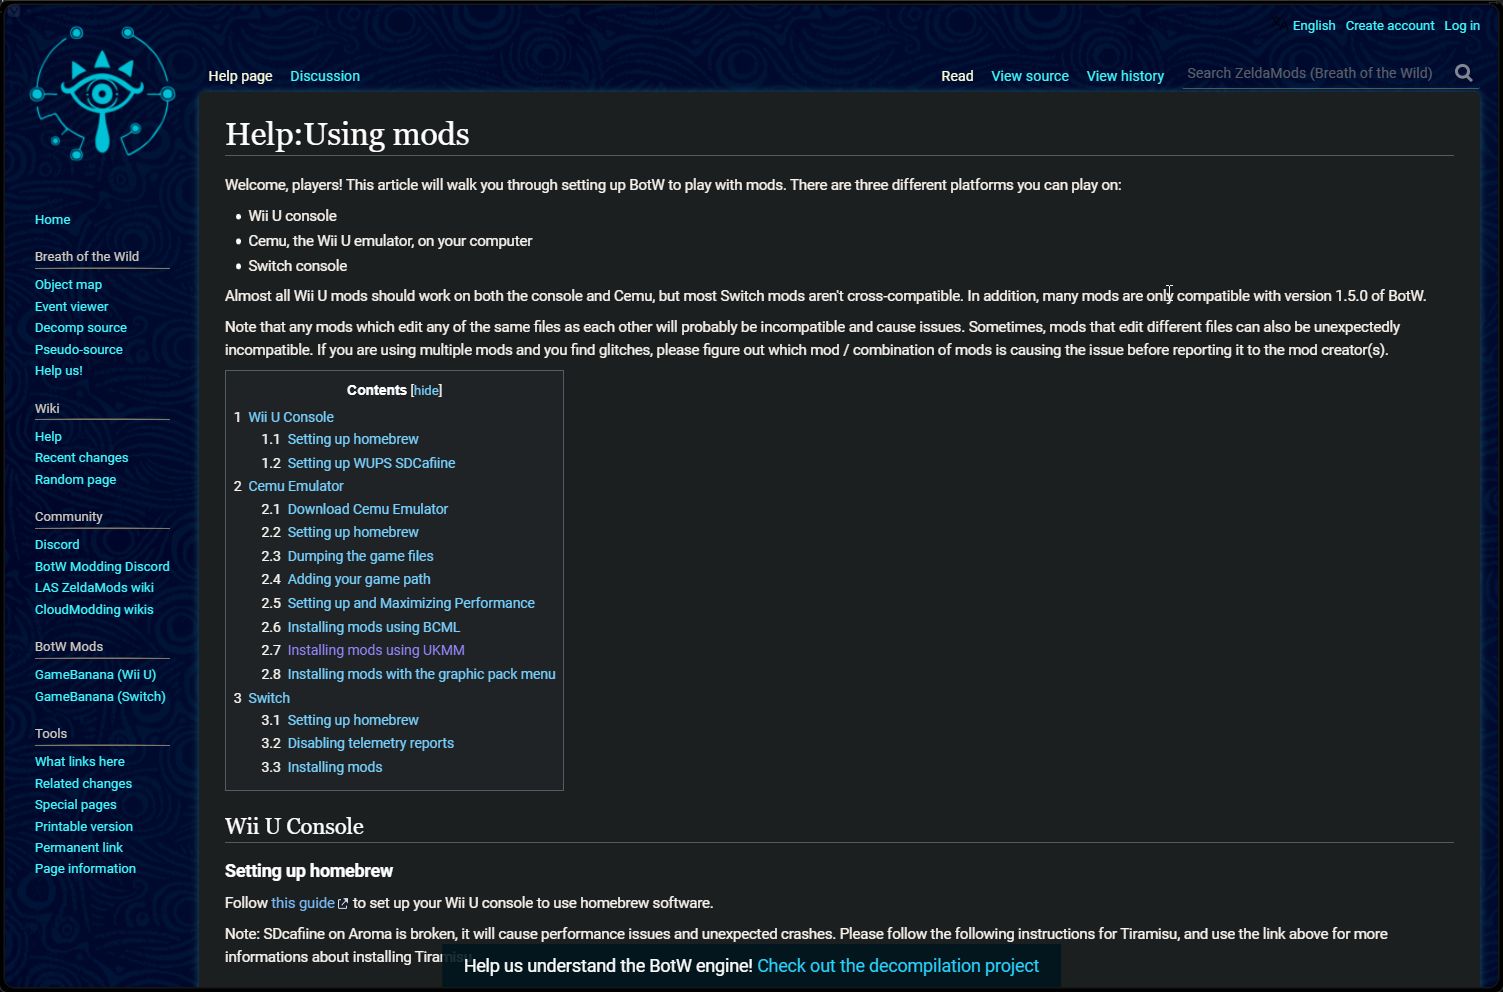This screenshot has width=1503, height=992.
Task: Open Event viewer link
Action: coord(71,307)
